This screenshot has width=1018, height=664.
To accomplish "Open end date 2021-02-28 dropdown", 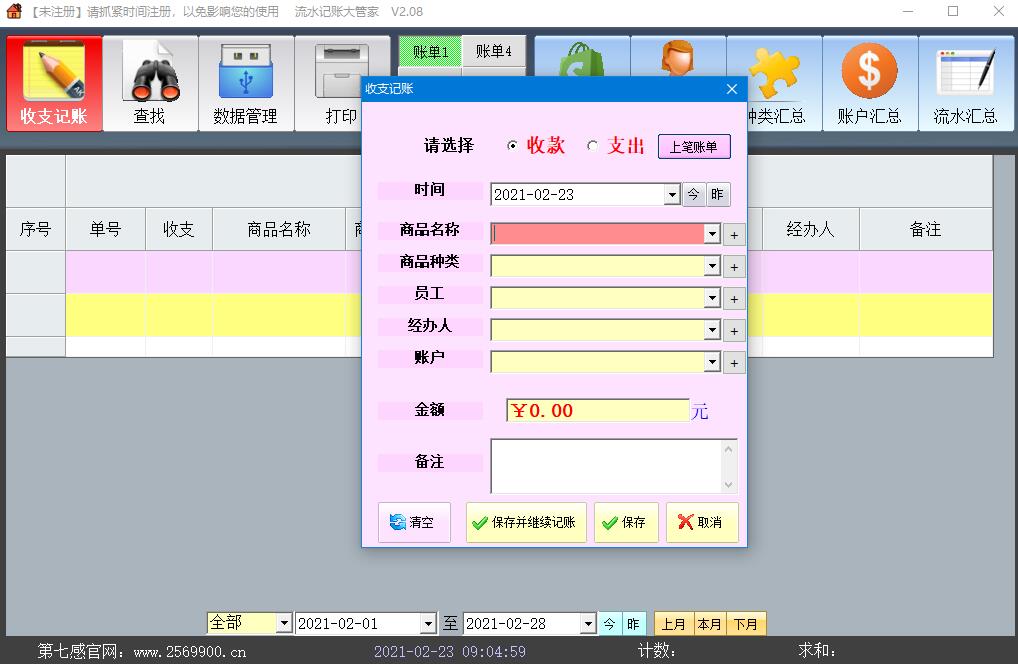I will (588, 624).
